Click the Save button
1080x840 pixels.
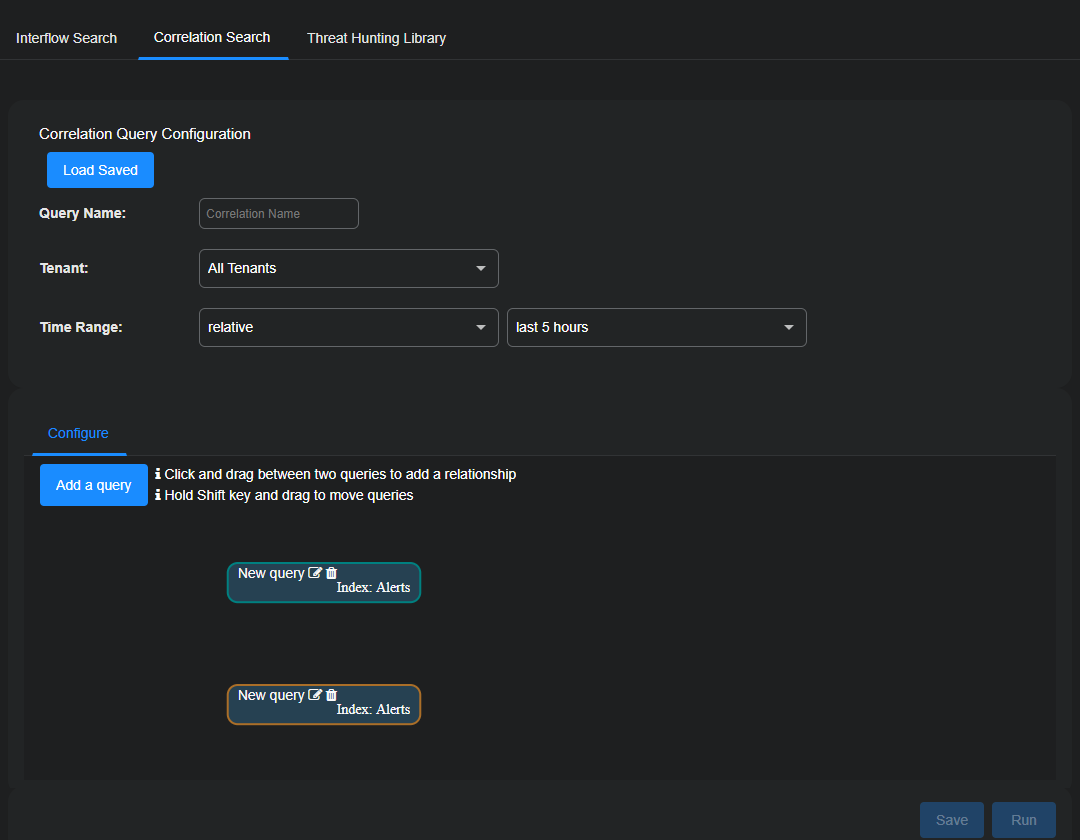point(951,820)
